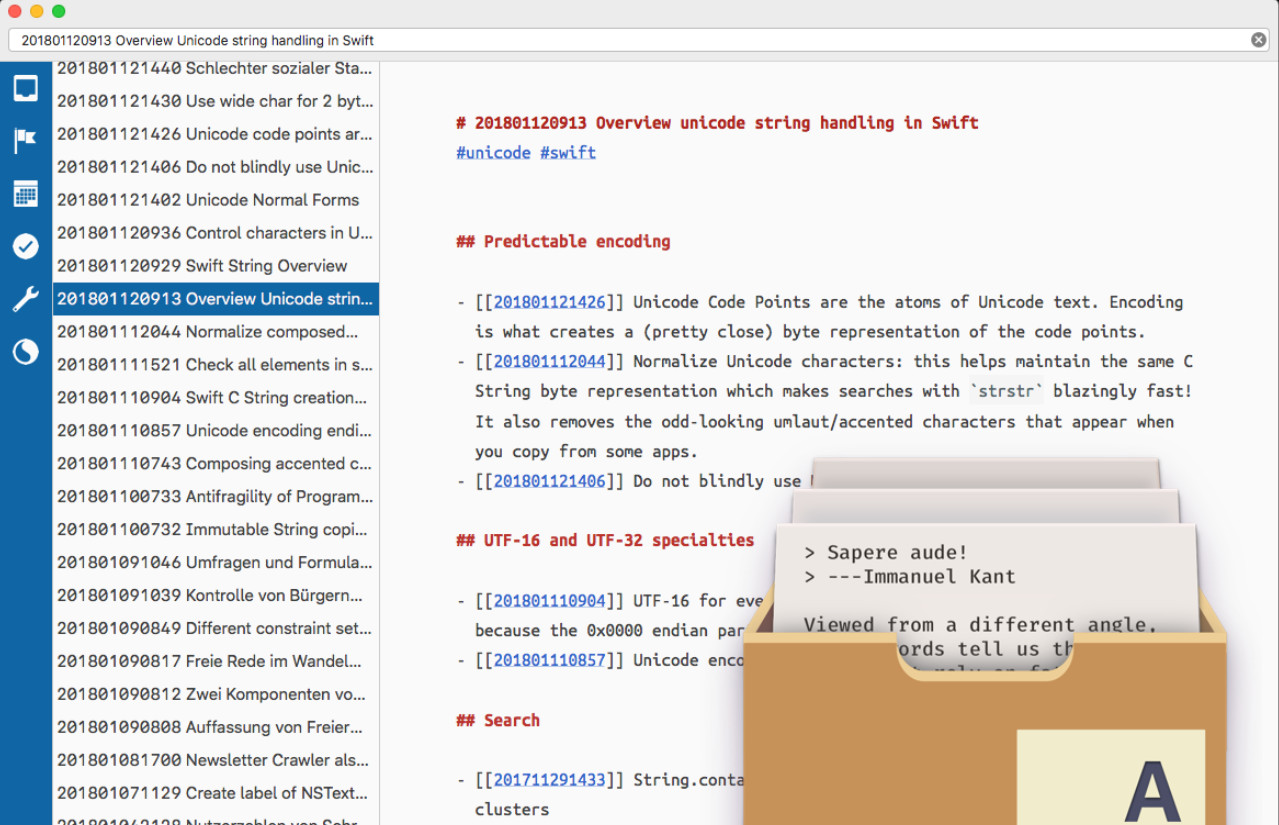
Task: Open note "201801121402 Unicode Normal Forms"
Action: [x=216, y=200]
